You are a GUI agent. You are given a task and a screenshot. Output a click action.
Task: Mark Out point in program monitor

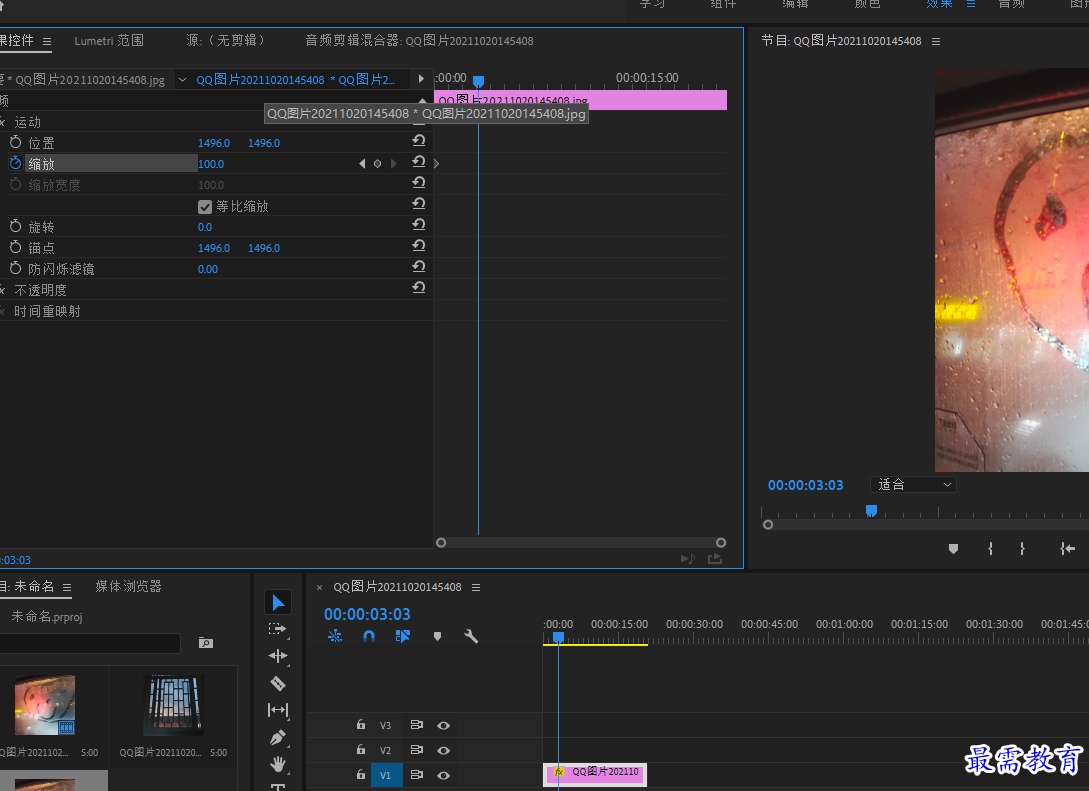1022,549
